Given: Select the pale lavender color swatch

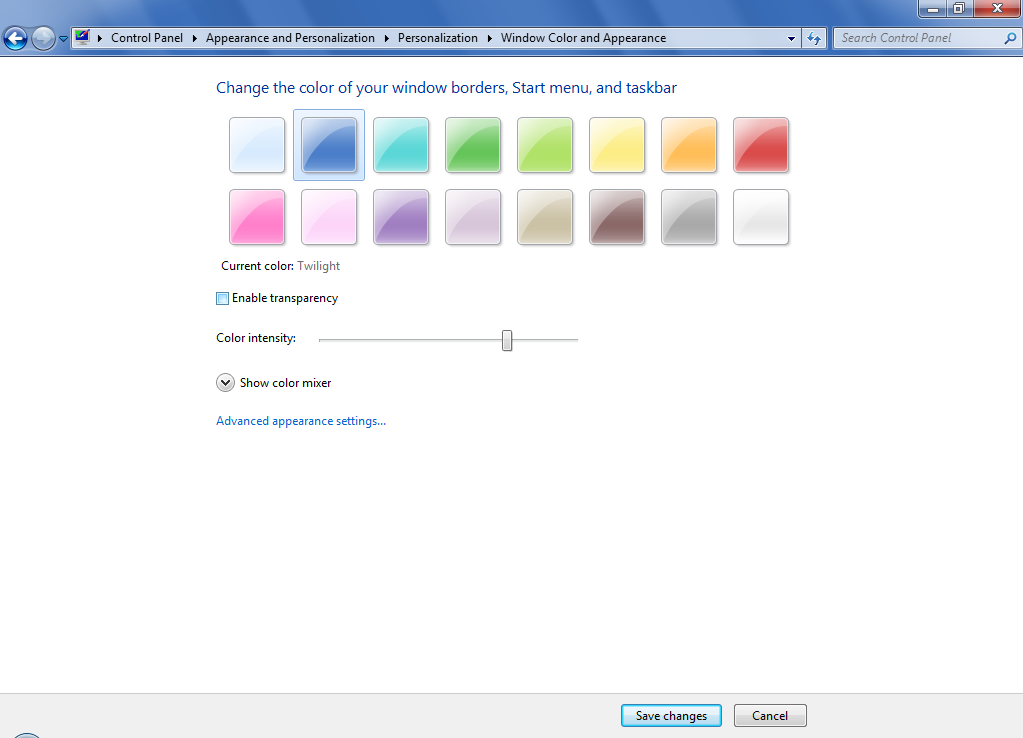Looking at the screenshot, I should coord(473,217).
